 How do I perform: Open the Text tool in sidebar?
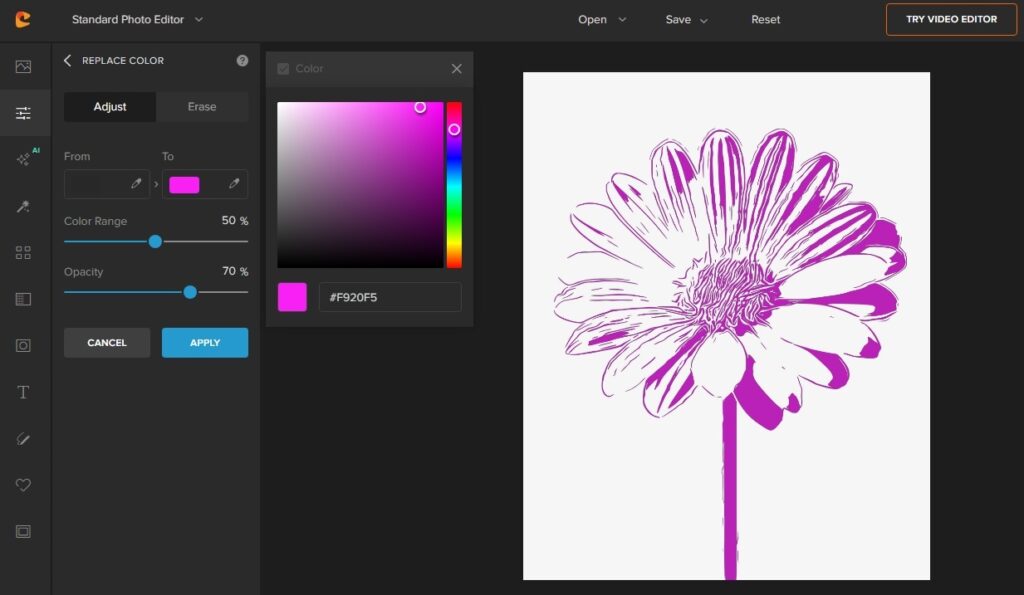tap(23, 391)
